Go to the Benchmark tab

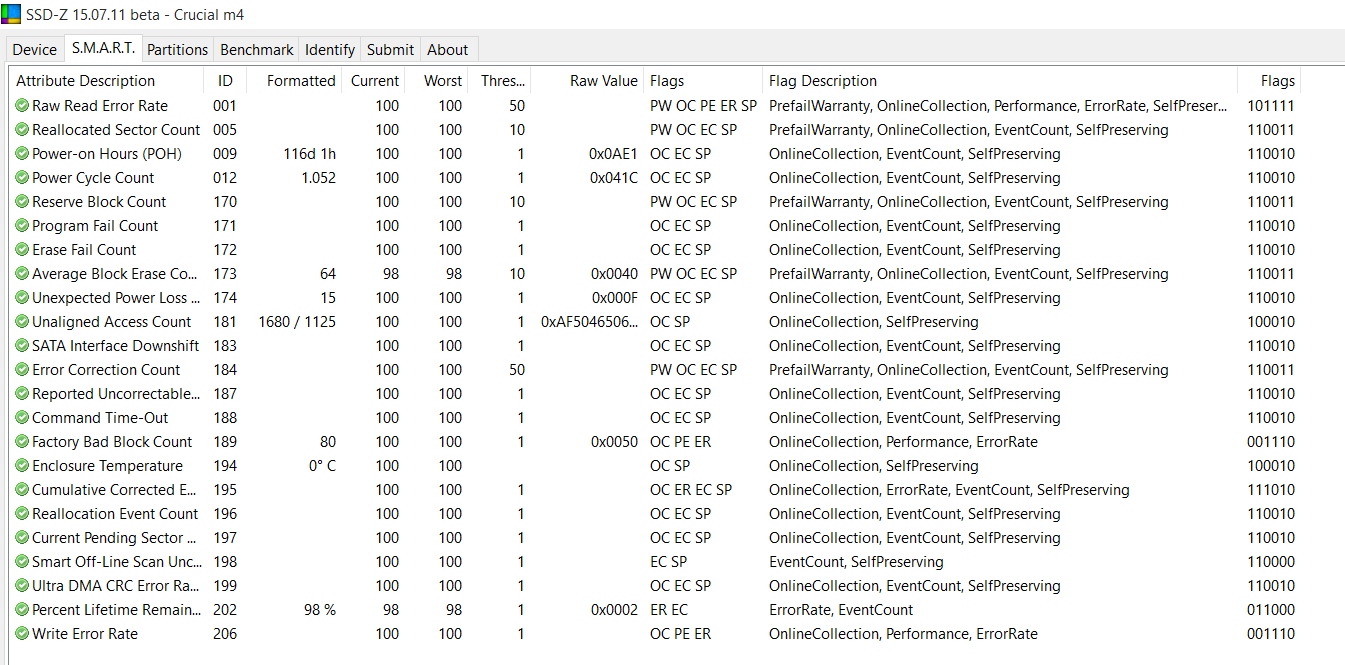(x=257, y=49)
